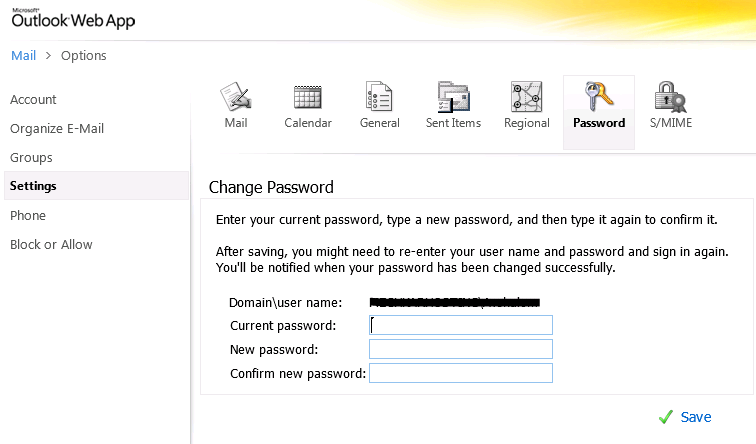Open the S/MIME padlock icon

[x=669, y=97]
